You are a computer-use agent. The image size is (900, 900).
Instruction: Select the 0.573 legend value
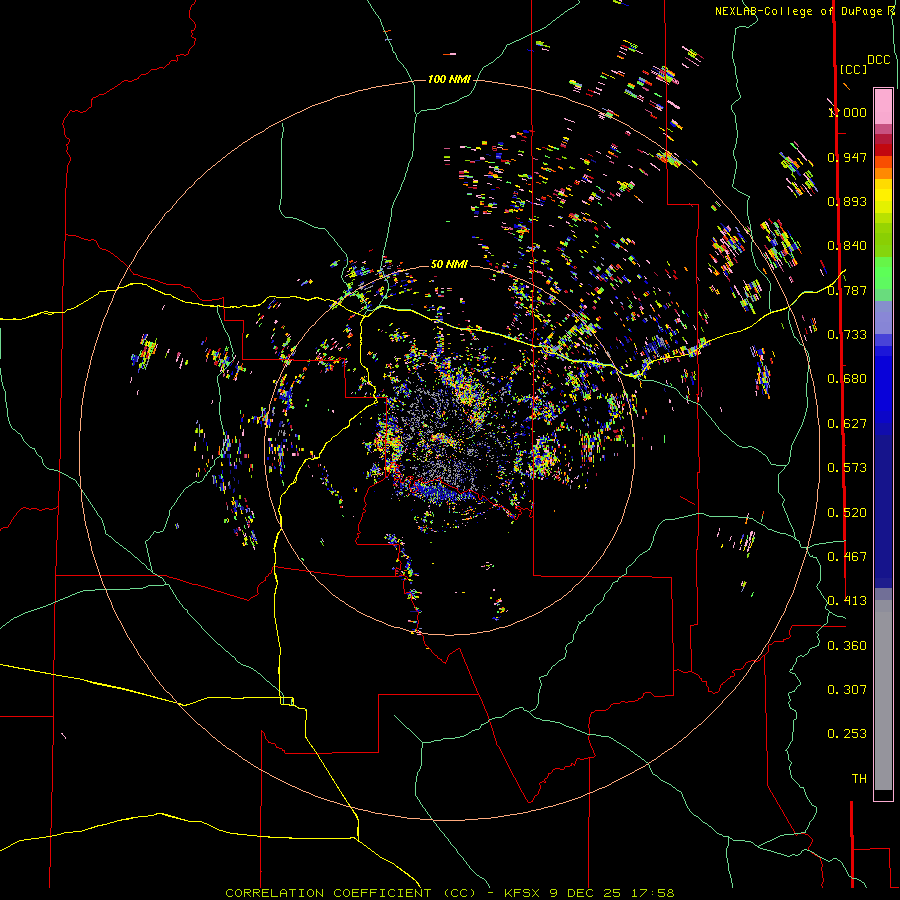pos(847,468)
